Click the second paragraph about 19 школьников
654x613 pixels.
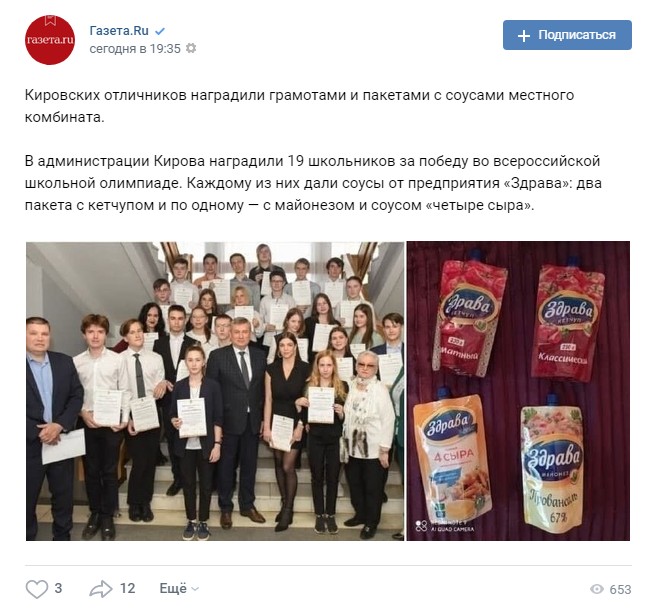(x=313, y=183)
